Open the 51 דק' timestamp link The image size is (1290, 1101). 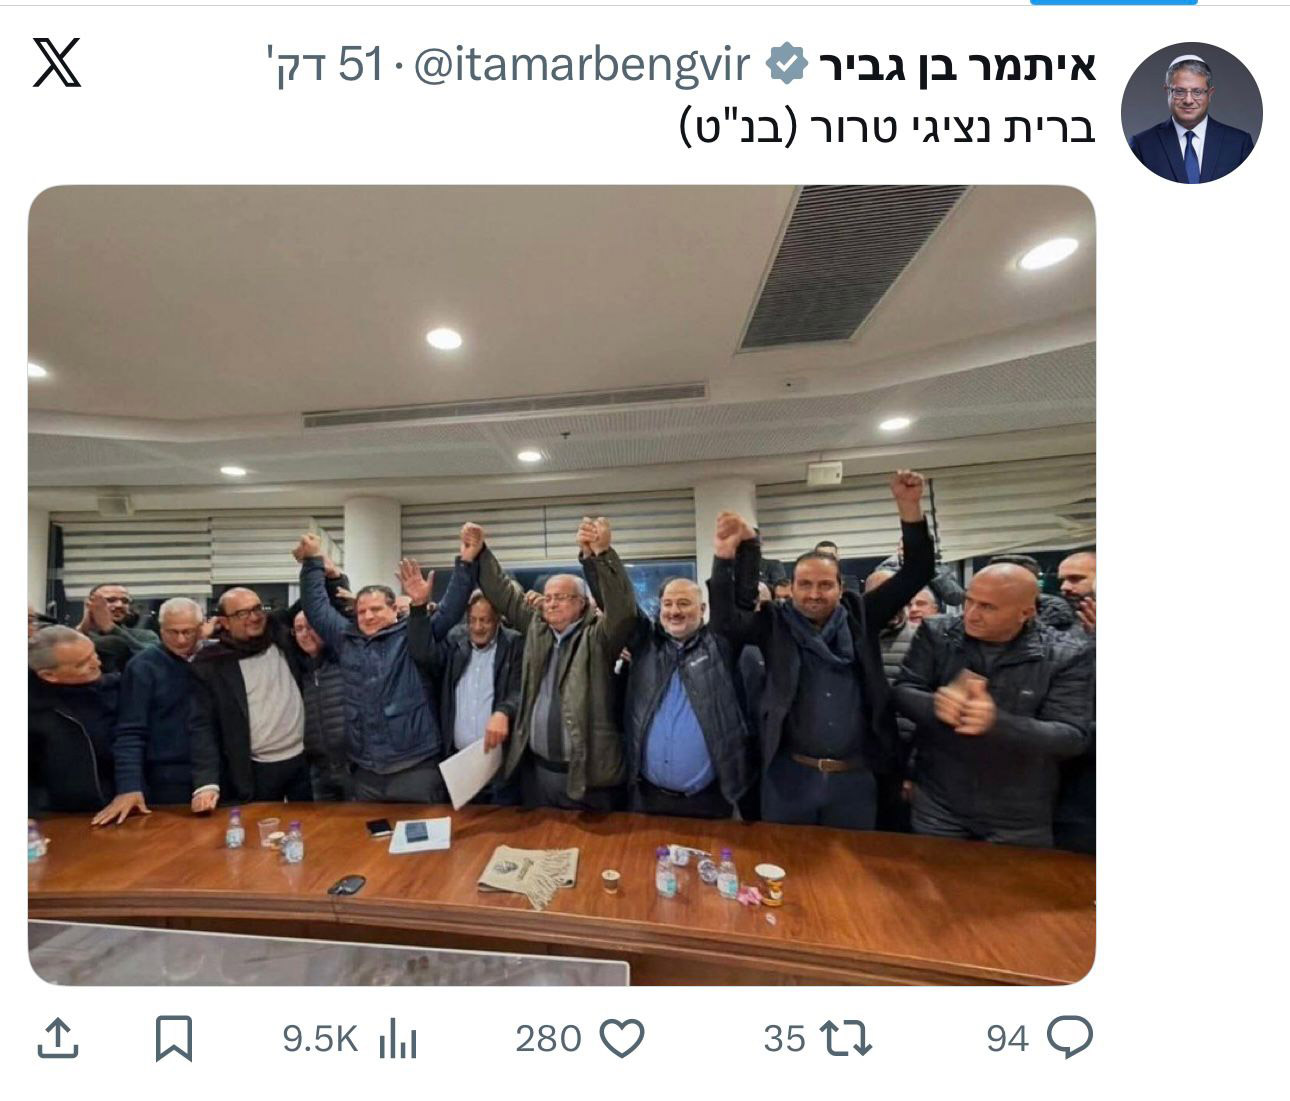click(325, 66)
